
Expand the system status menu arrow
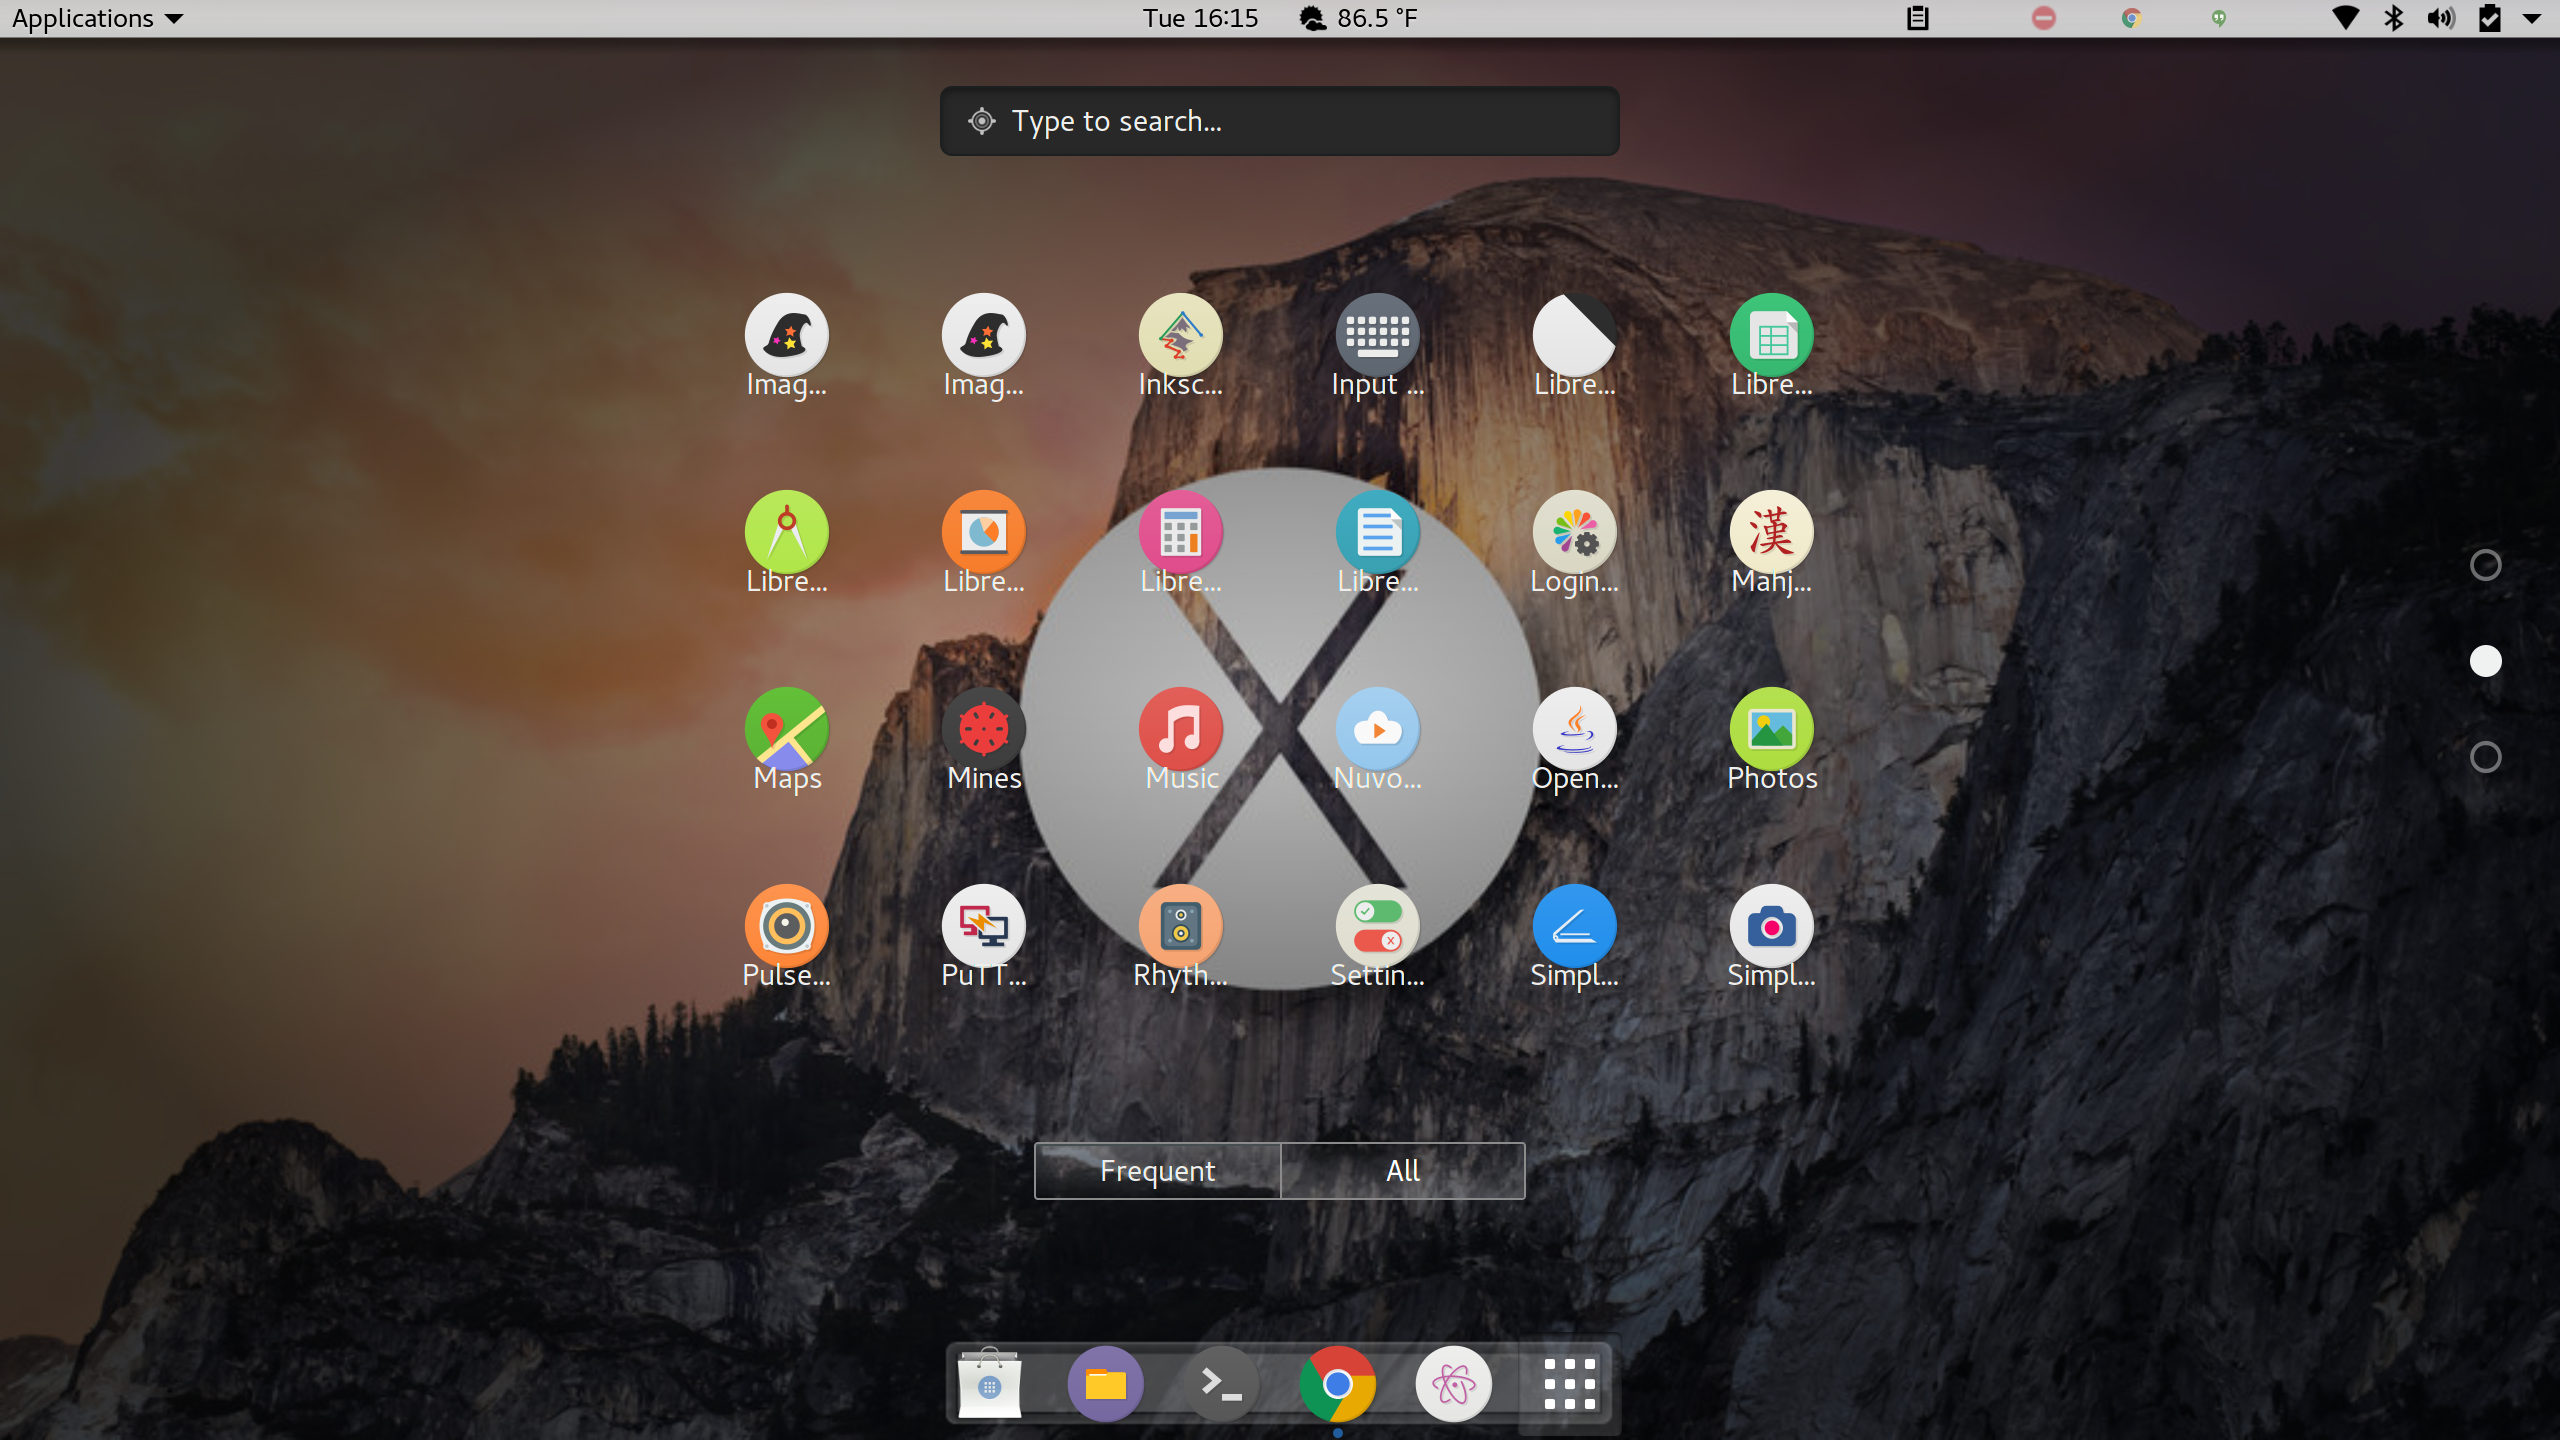2532,18
